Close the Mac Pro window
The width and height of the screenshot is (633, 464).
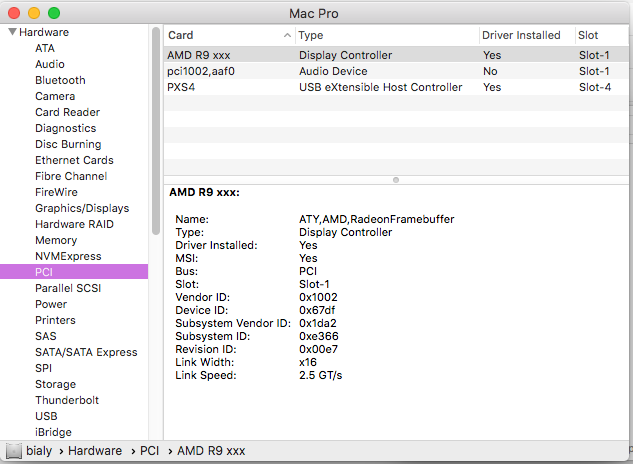(14, 13)
